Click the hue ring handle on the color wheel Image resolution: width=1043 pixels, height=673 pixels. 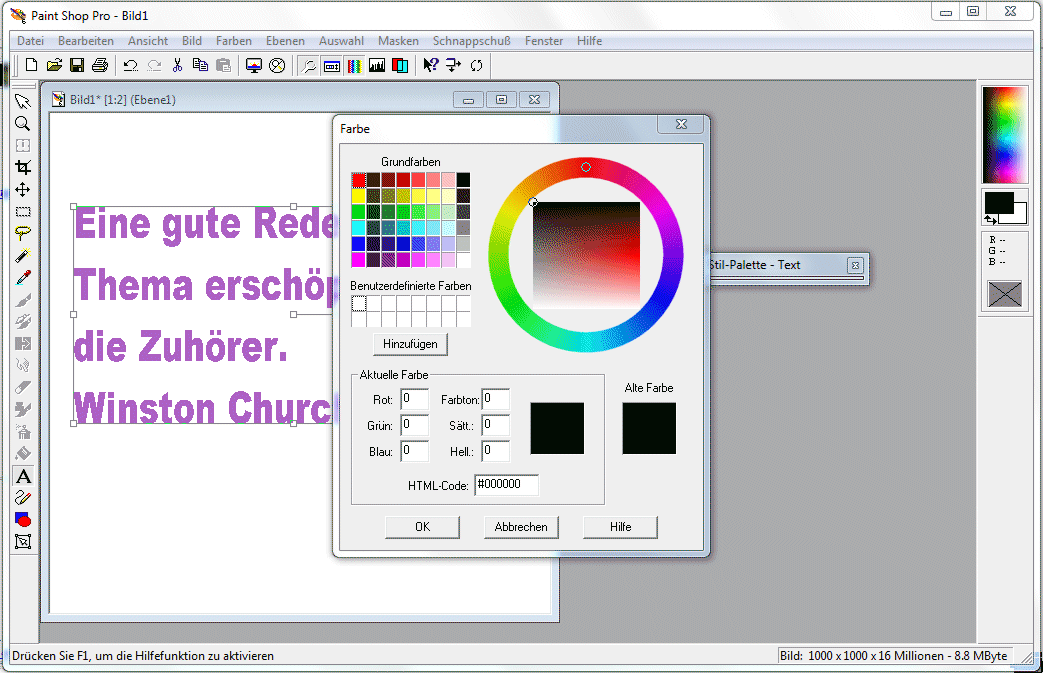[x=585, y=167]
